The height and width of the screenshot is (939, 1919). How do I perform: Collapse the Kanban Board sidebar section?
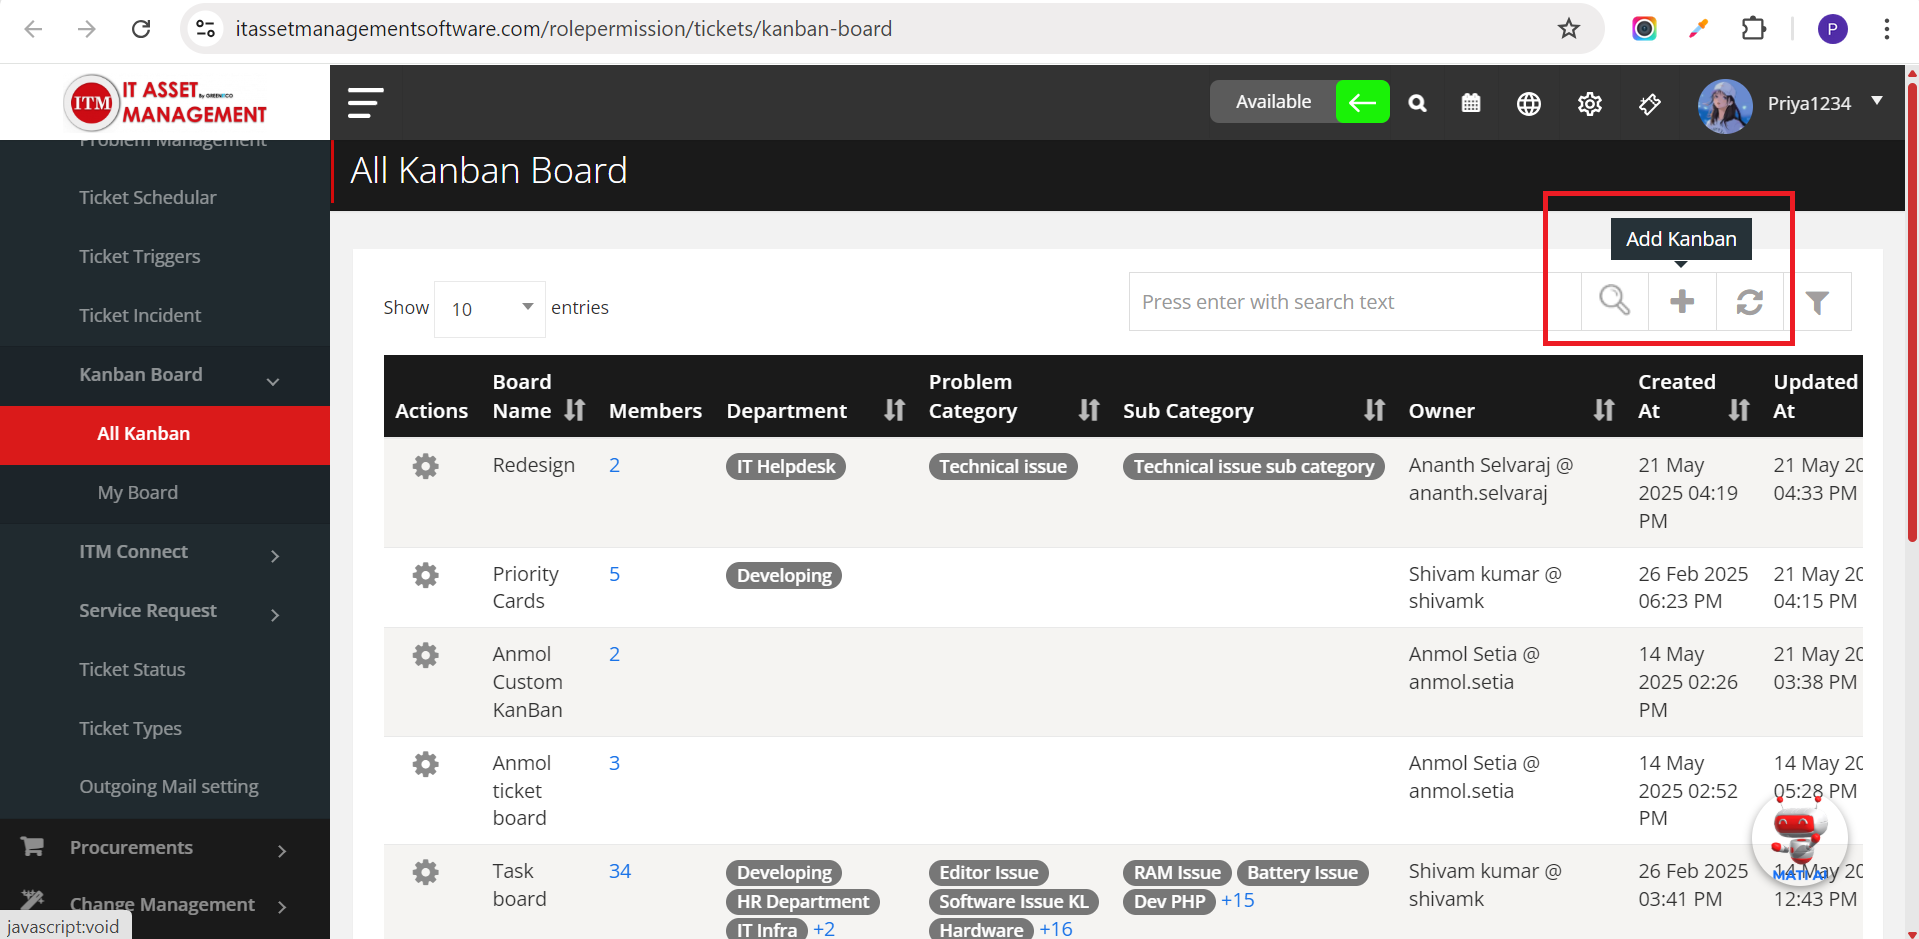[x=273, y=380]
